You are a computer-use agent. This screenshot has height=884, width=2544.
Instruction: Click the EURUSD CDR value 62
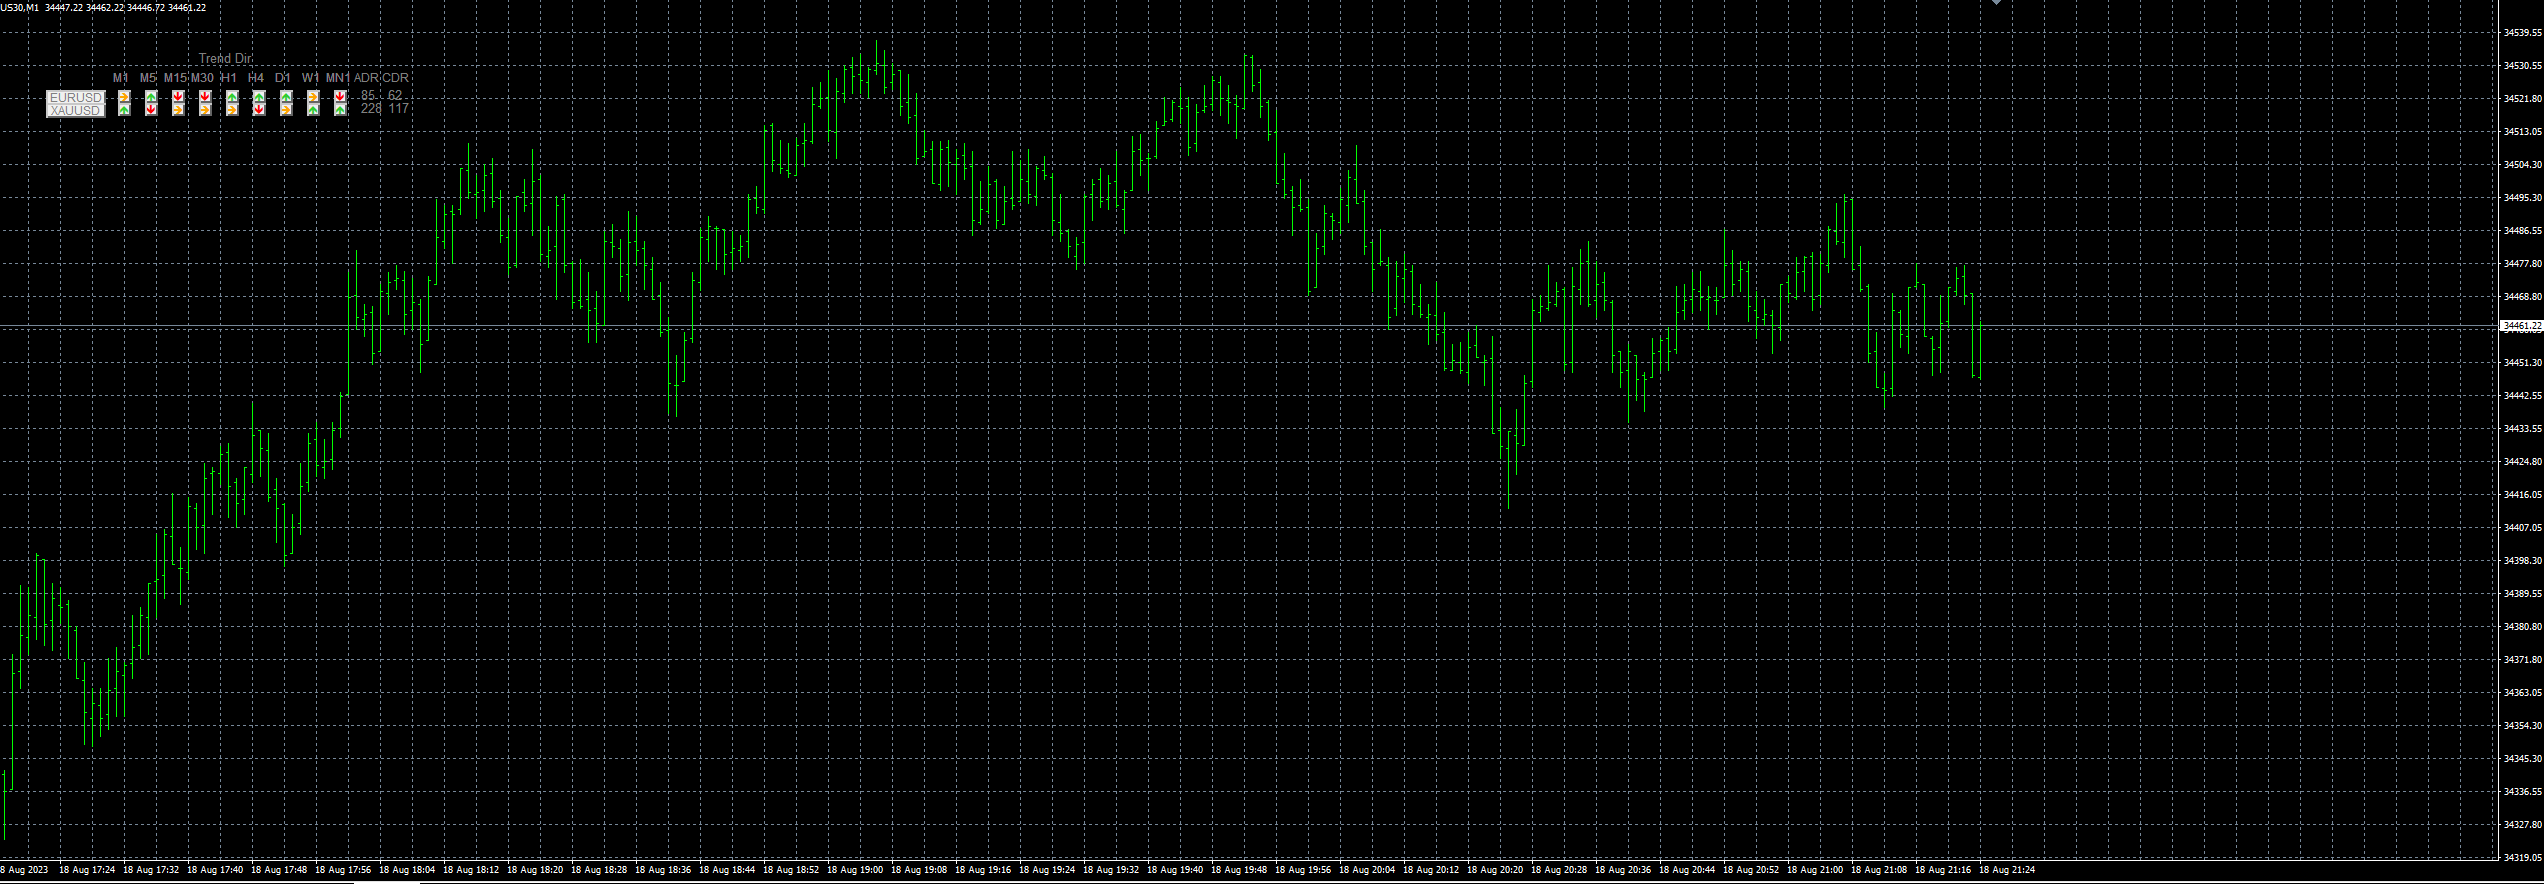click(395, 96)
